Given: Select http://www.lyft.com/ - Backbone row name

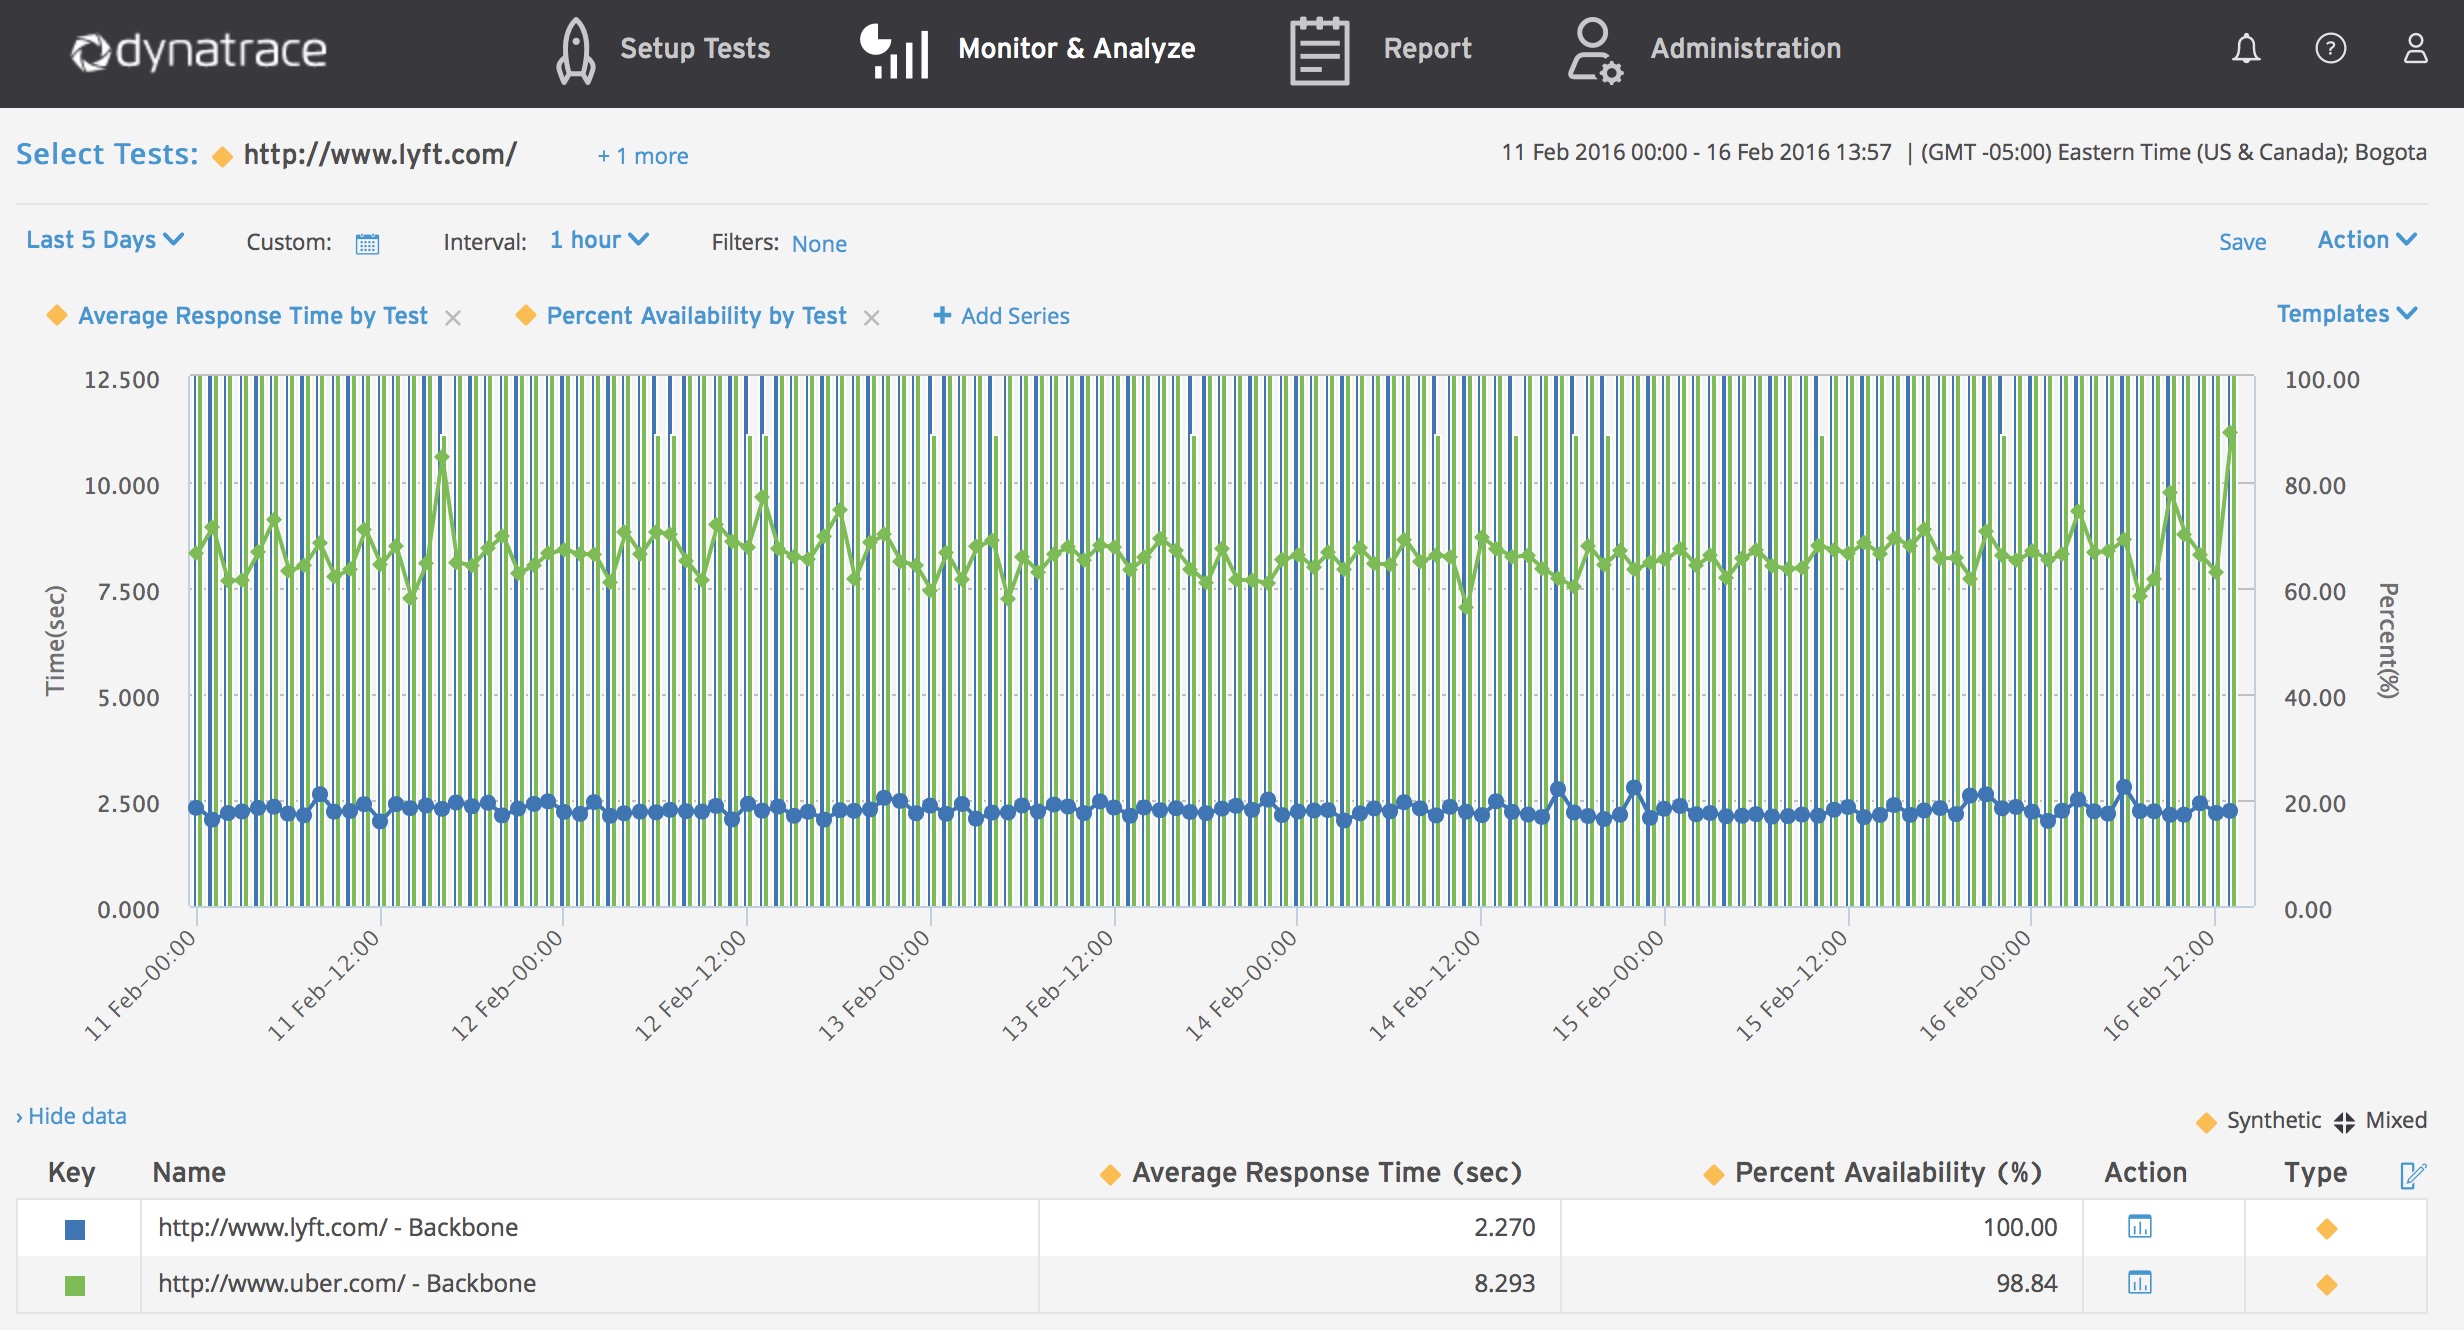Looking at the screenshot, I should 338,1227.
